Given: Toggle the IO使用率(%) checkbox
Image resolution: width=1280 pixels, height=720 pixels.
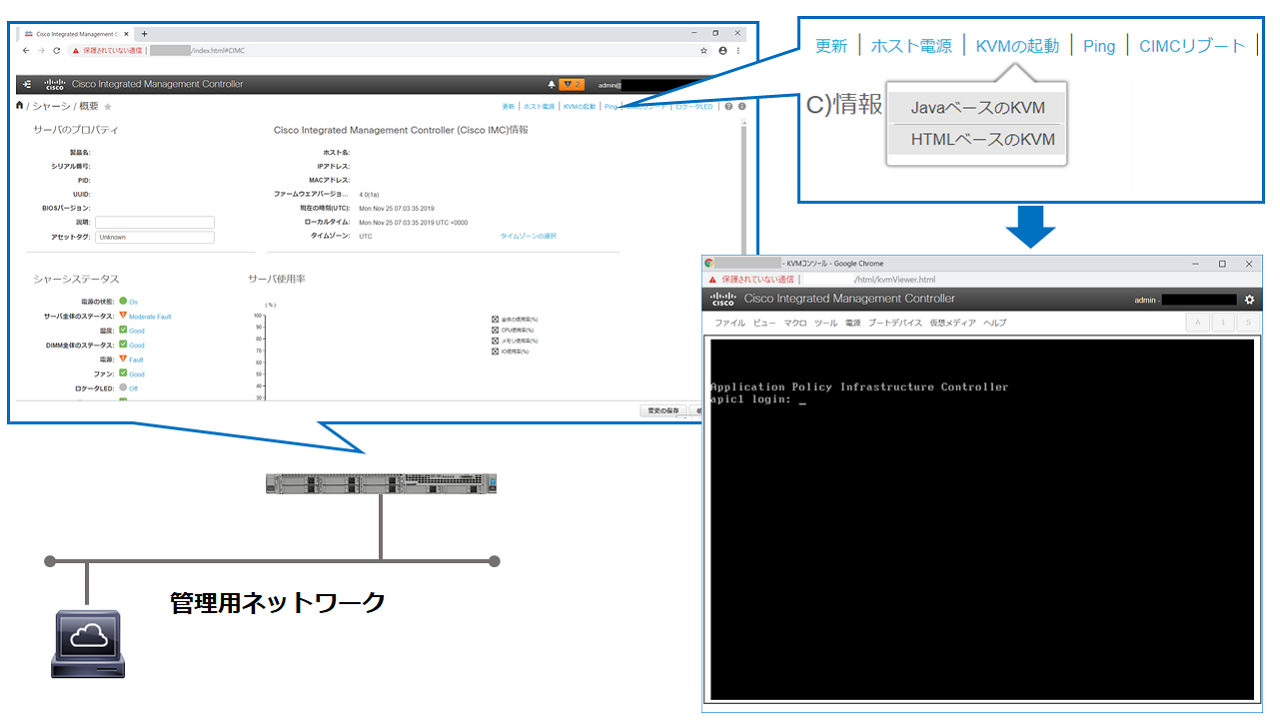Looking at the screenshot, I should coord(495,351).
